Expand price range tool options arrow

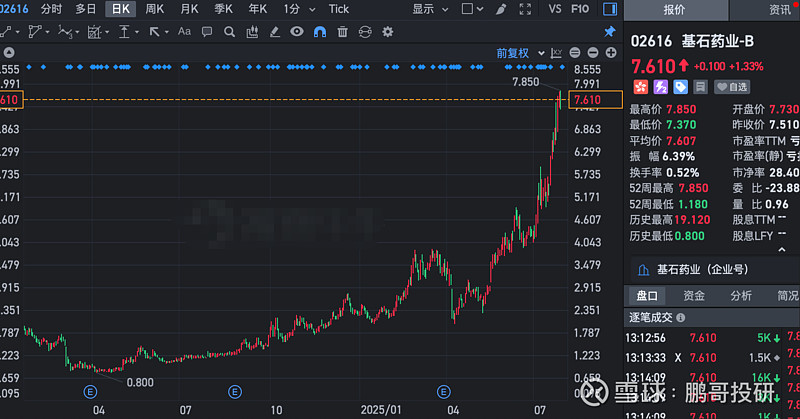pos(137,32)
